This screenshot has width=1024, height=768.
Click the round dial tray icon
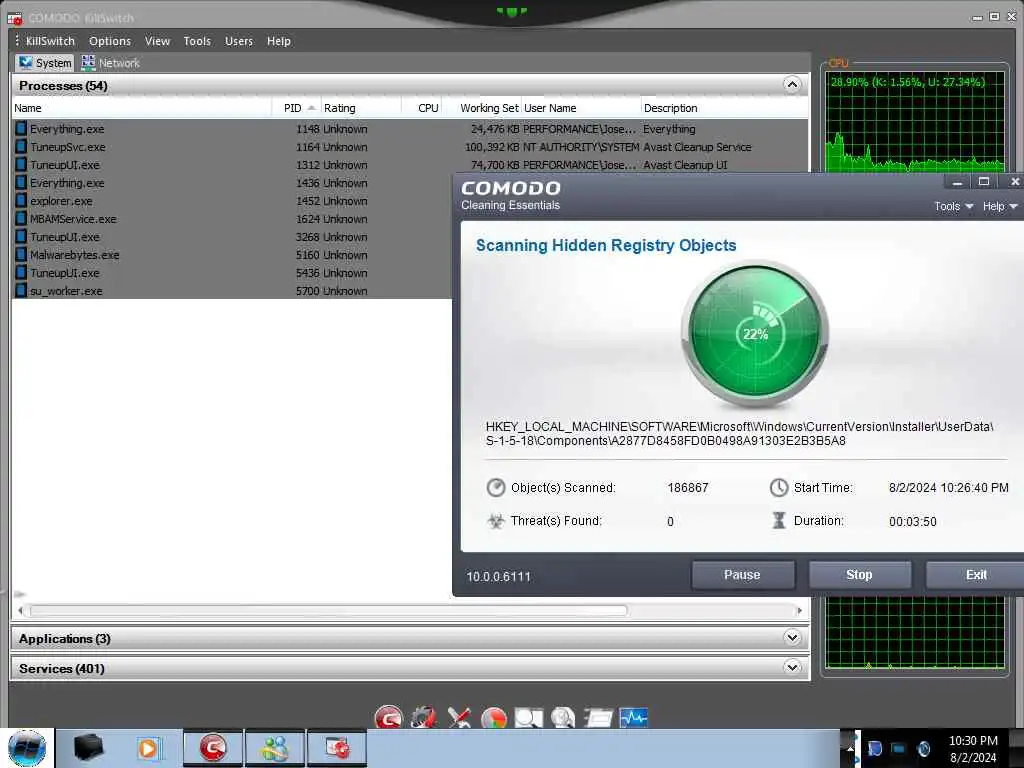(x=924, y=748)
